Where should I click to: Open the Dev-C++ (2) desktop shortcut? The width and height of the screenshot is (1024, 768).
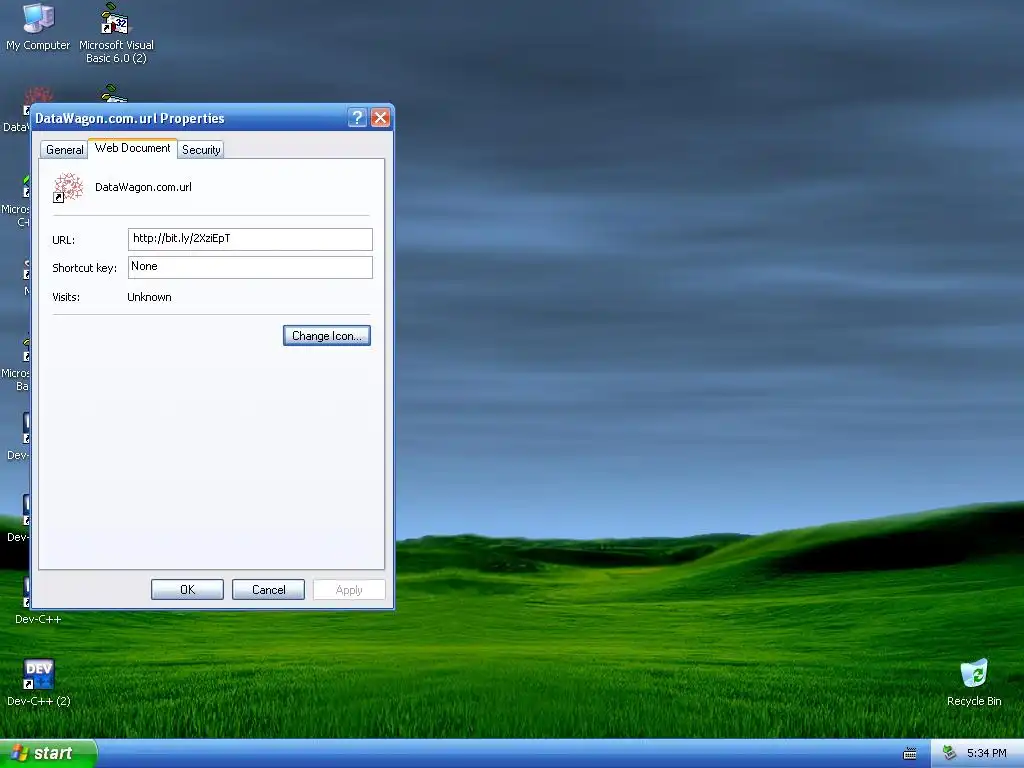pyautogui.click(x=39, y=682)
